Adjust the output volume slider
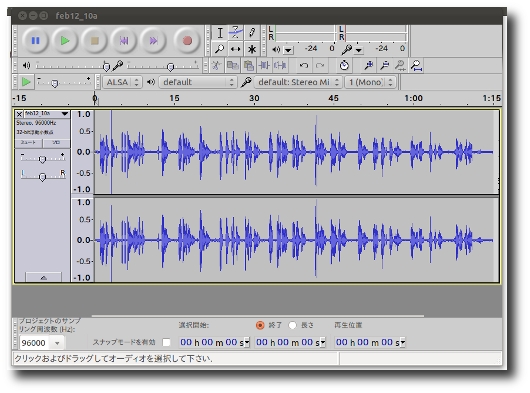The height and width of the screenshot is (393, 530). 72,66
